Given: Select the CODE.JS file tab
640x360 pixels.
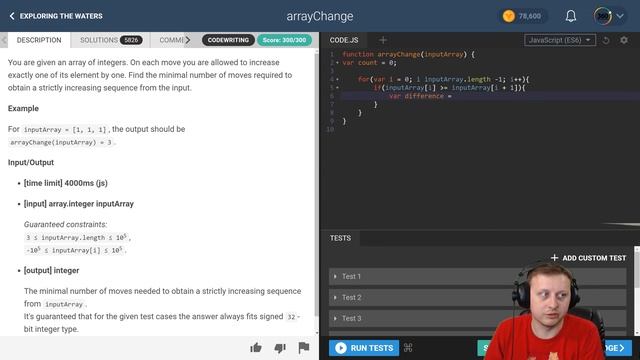Looking at the screenshot, I should pos(344,40).
